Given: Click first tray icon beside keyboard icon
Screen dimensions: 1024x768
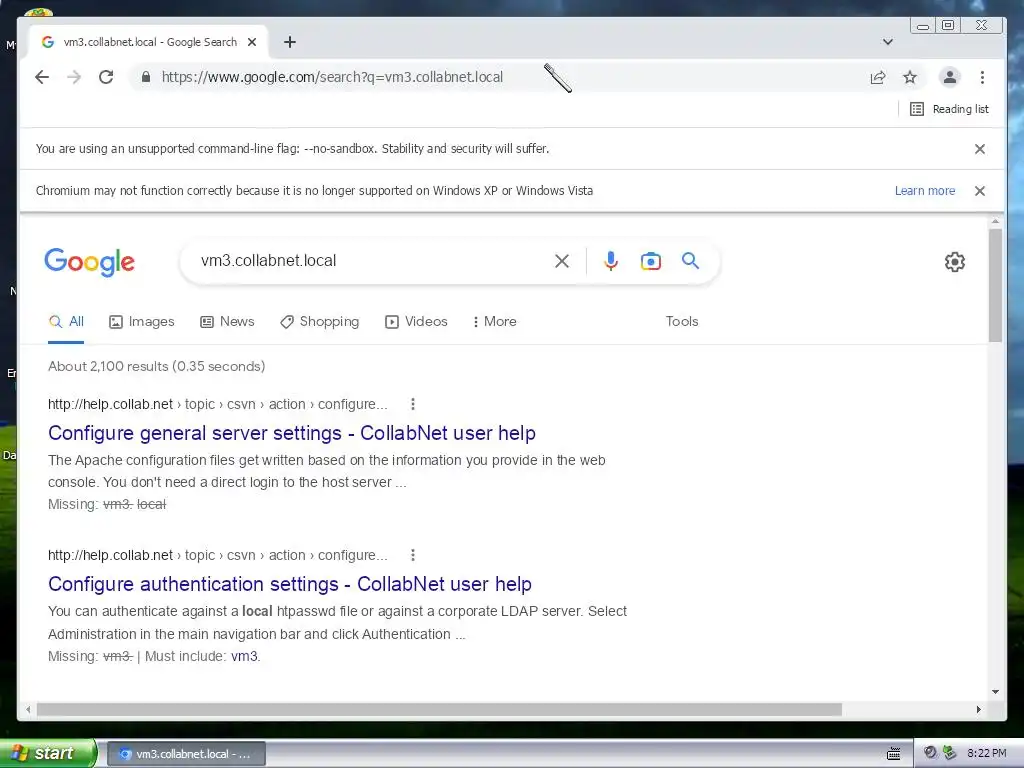Looking at the screenshot, I should [930, 753].
